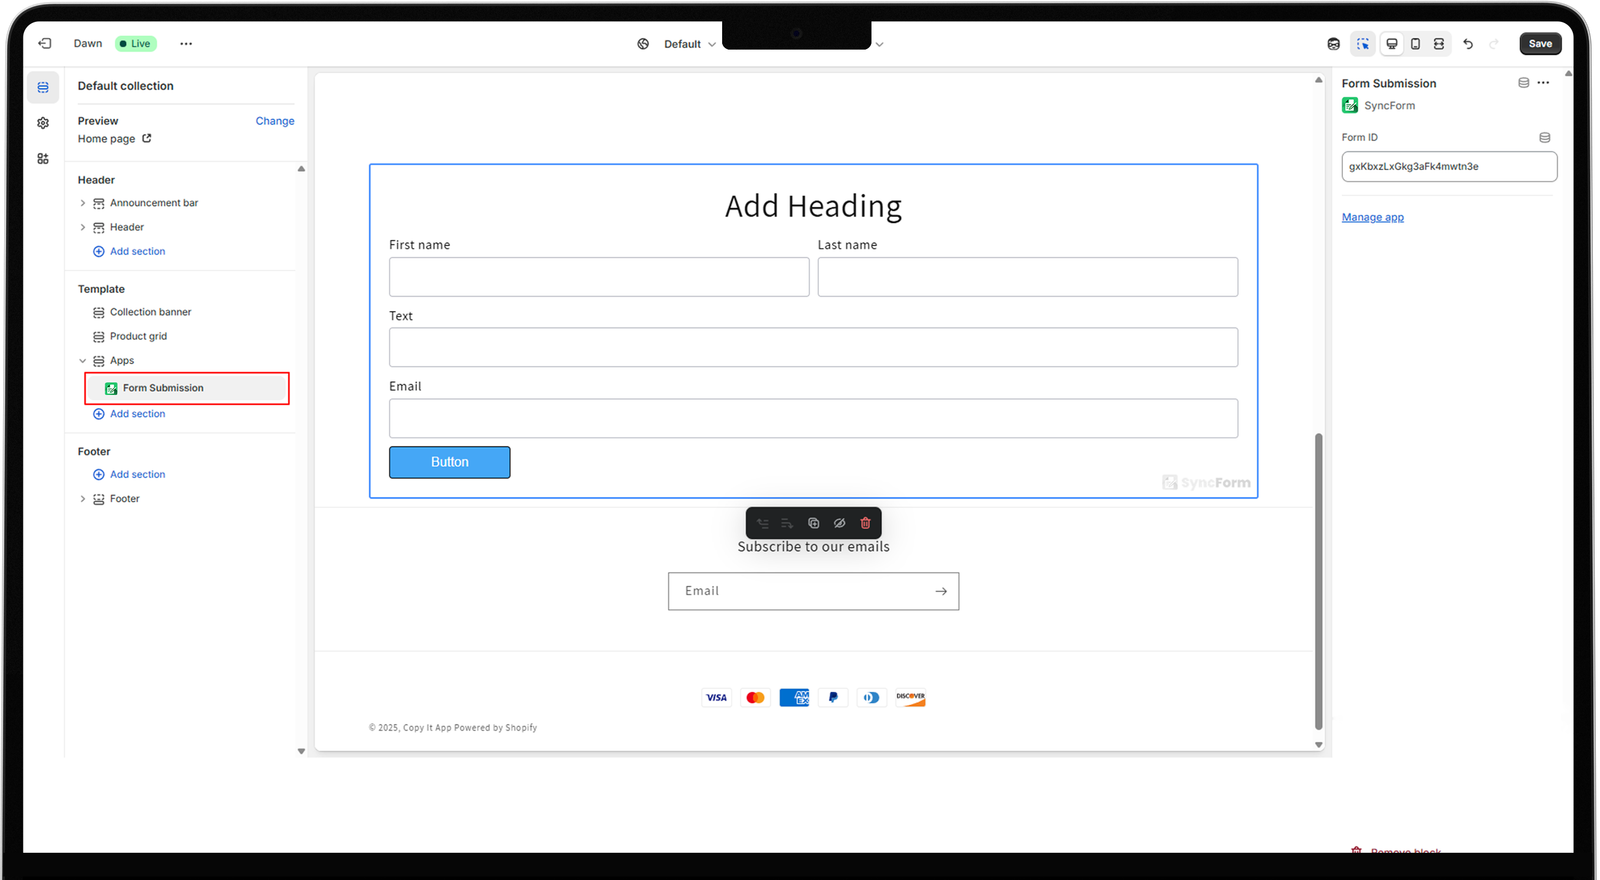Open the three-dot menu next to Dawn
Screen dimensions: 1600x880
pyautogui.click(x=186, y=44)
